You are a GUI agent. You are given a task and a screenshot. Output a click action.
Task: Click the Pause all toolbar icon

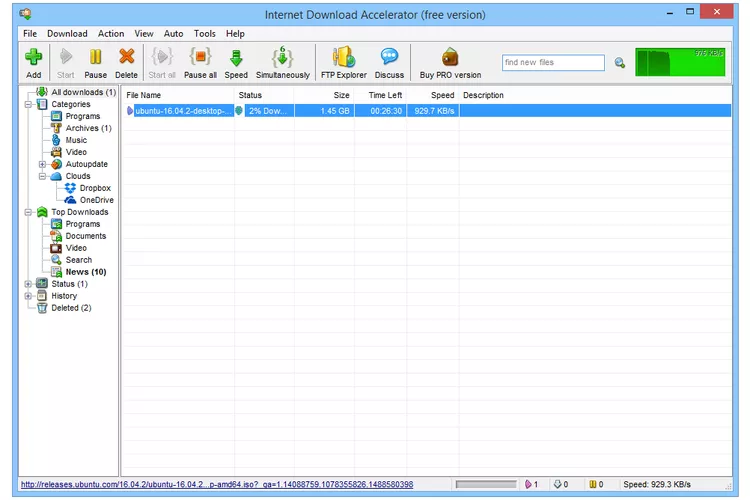coord(200,58)
